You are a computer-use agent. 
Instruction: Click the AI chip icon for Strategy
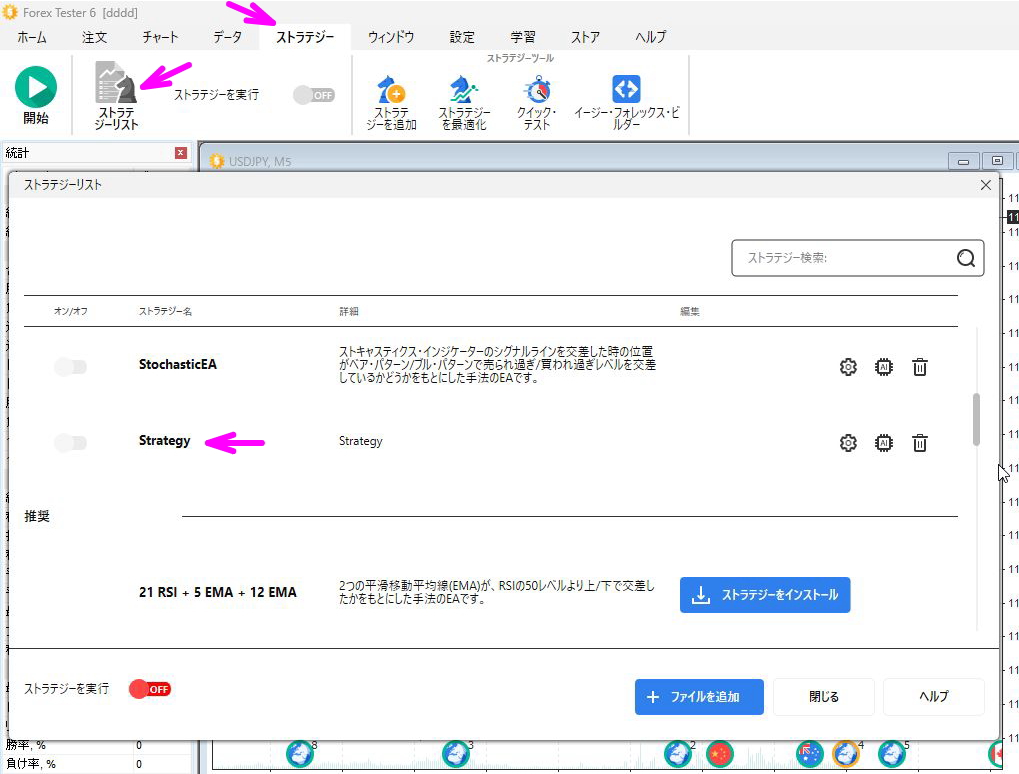pyautogui.click(x=884, y=443)
